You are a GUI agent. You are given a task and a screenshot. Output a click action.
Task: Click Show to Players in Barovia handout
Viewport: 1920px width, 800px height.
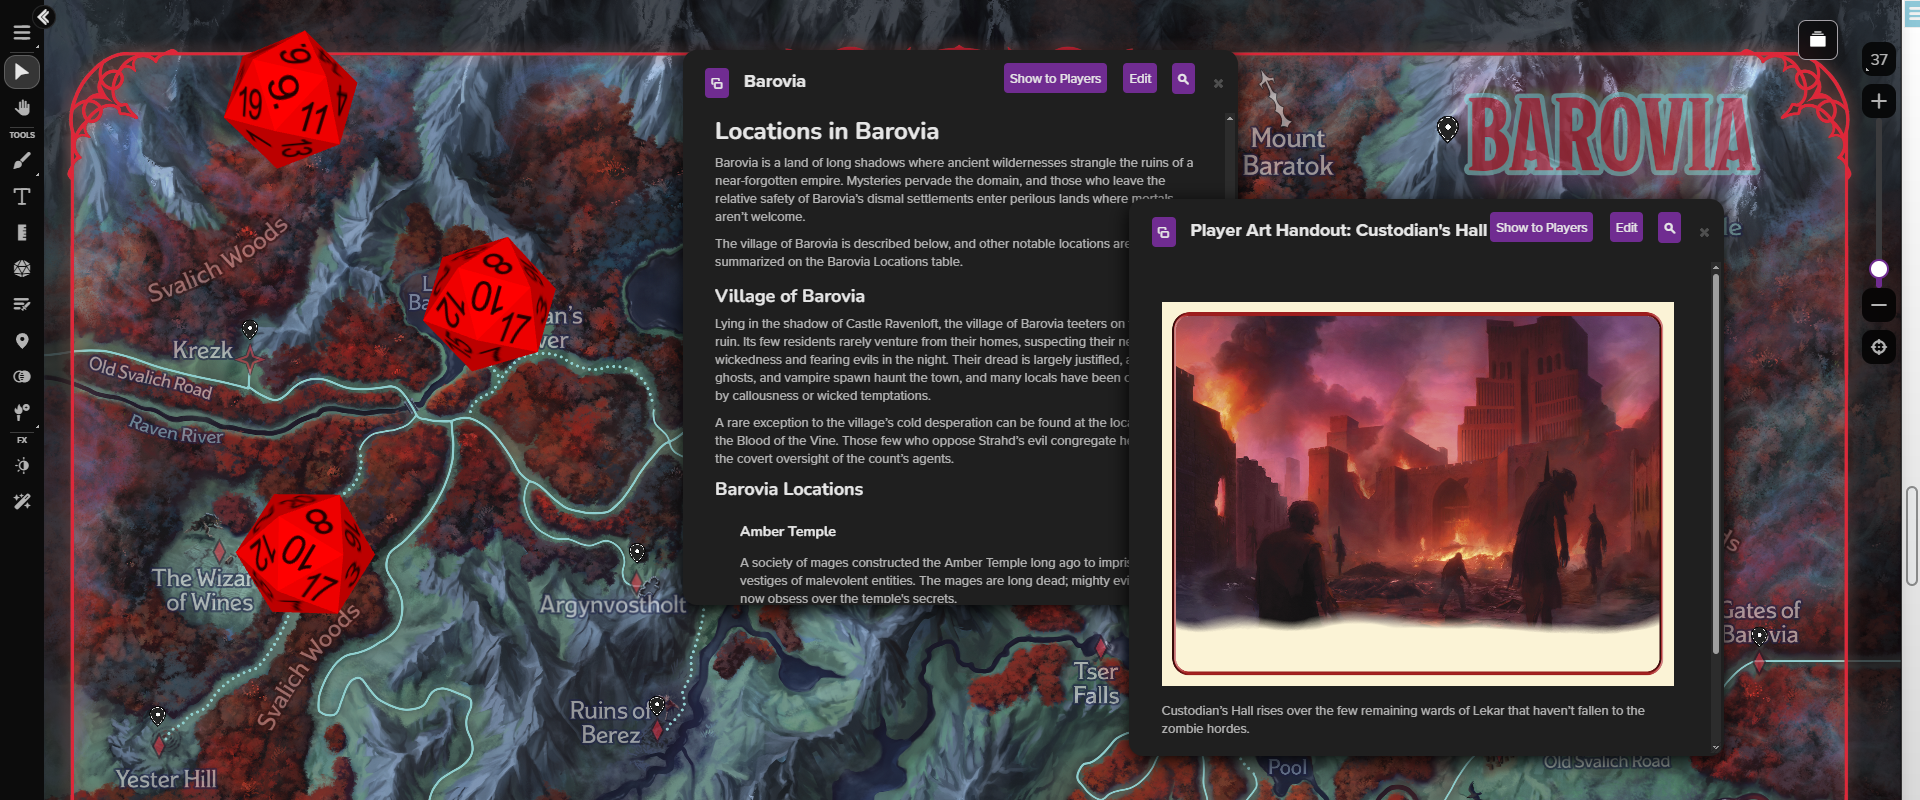click(x=1055, y=79)
